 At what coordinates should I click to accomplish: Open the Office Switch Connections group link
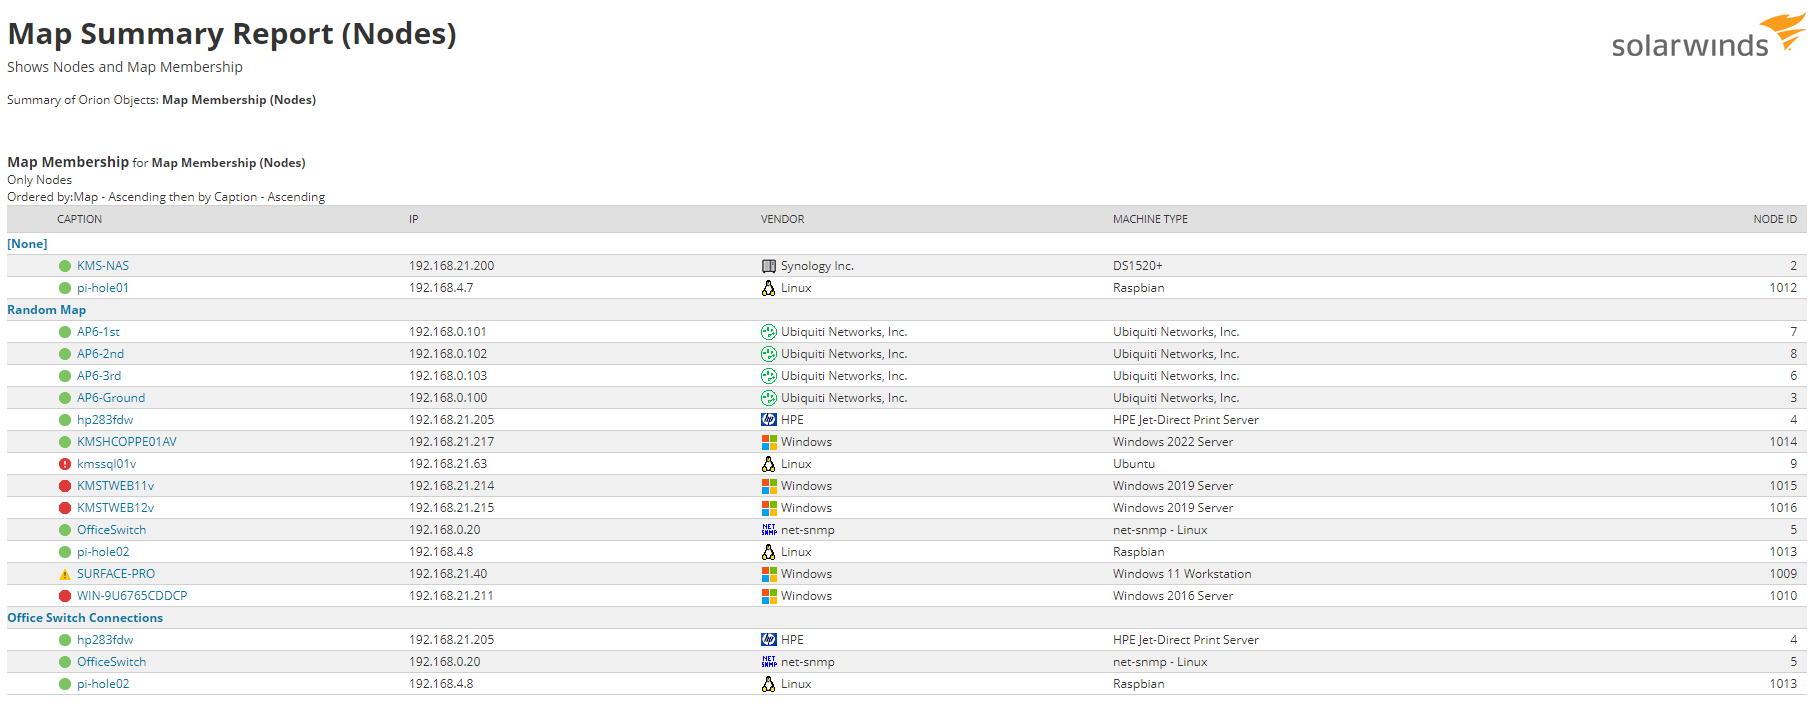(x=85, y=618)
